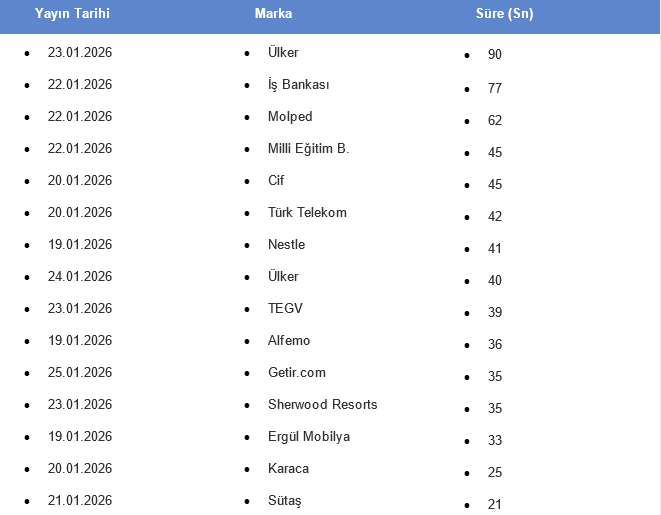This screenshot has width=661, height=515.
Task: Select the Alfemo brand entry
Action: point(289,341)
